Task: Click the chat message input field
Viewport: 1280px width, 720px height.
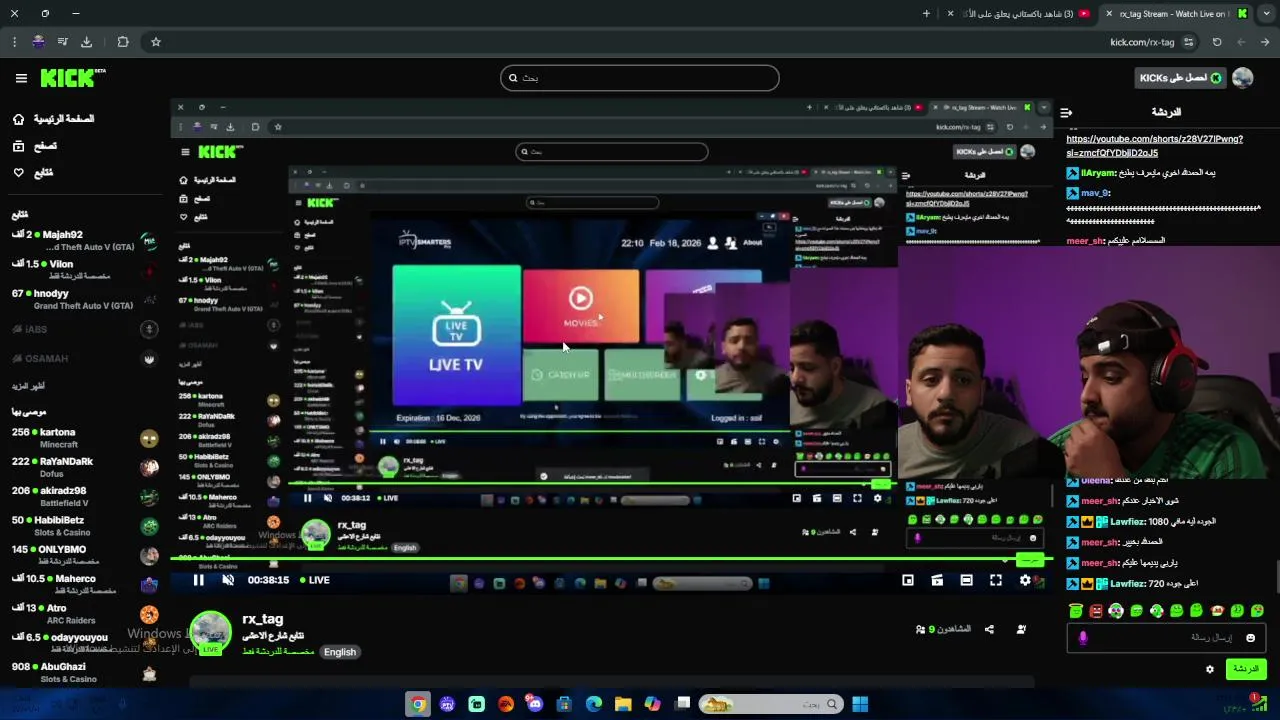Action: (x=1164, y=638)
